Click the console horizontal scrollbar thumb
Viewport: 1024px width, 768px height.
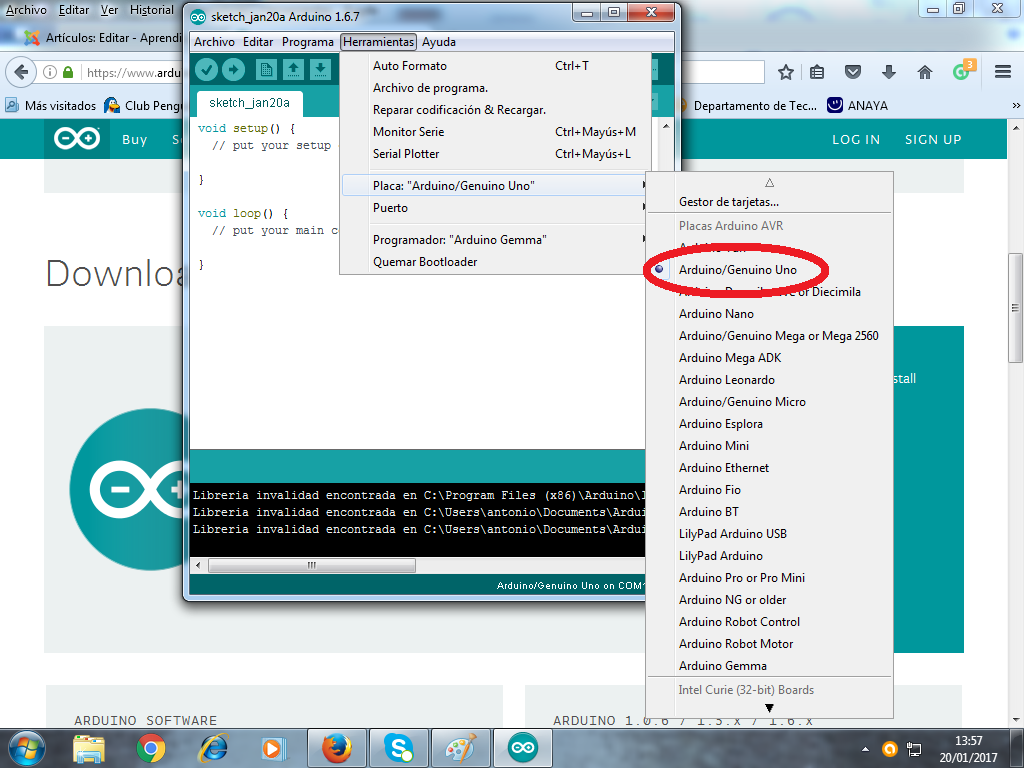coord(312,566)
